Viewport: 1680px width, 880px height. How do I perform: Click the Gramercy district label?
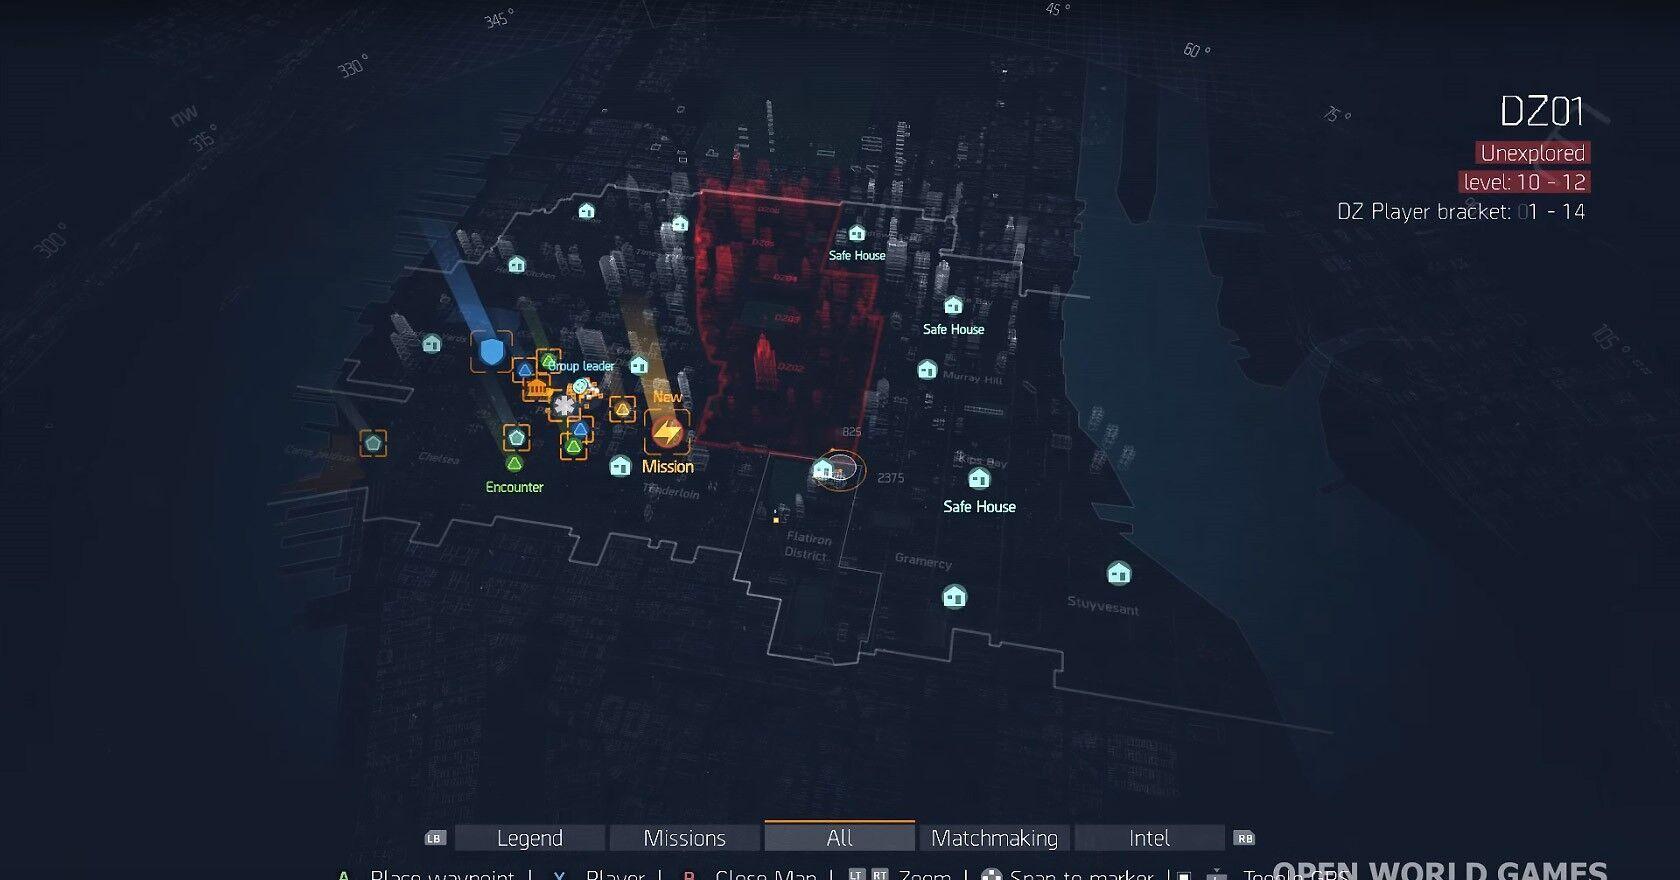[x=923, y=561]
